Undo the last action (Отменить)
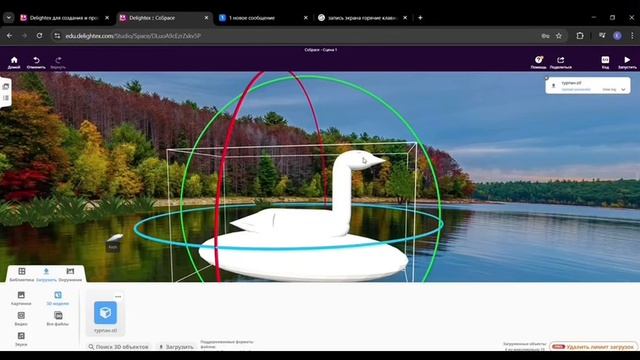Viewport: 640px width, 360px height. point(36,62)
